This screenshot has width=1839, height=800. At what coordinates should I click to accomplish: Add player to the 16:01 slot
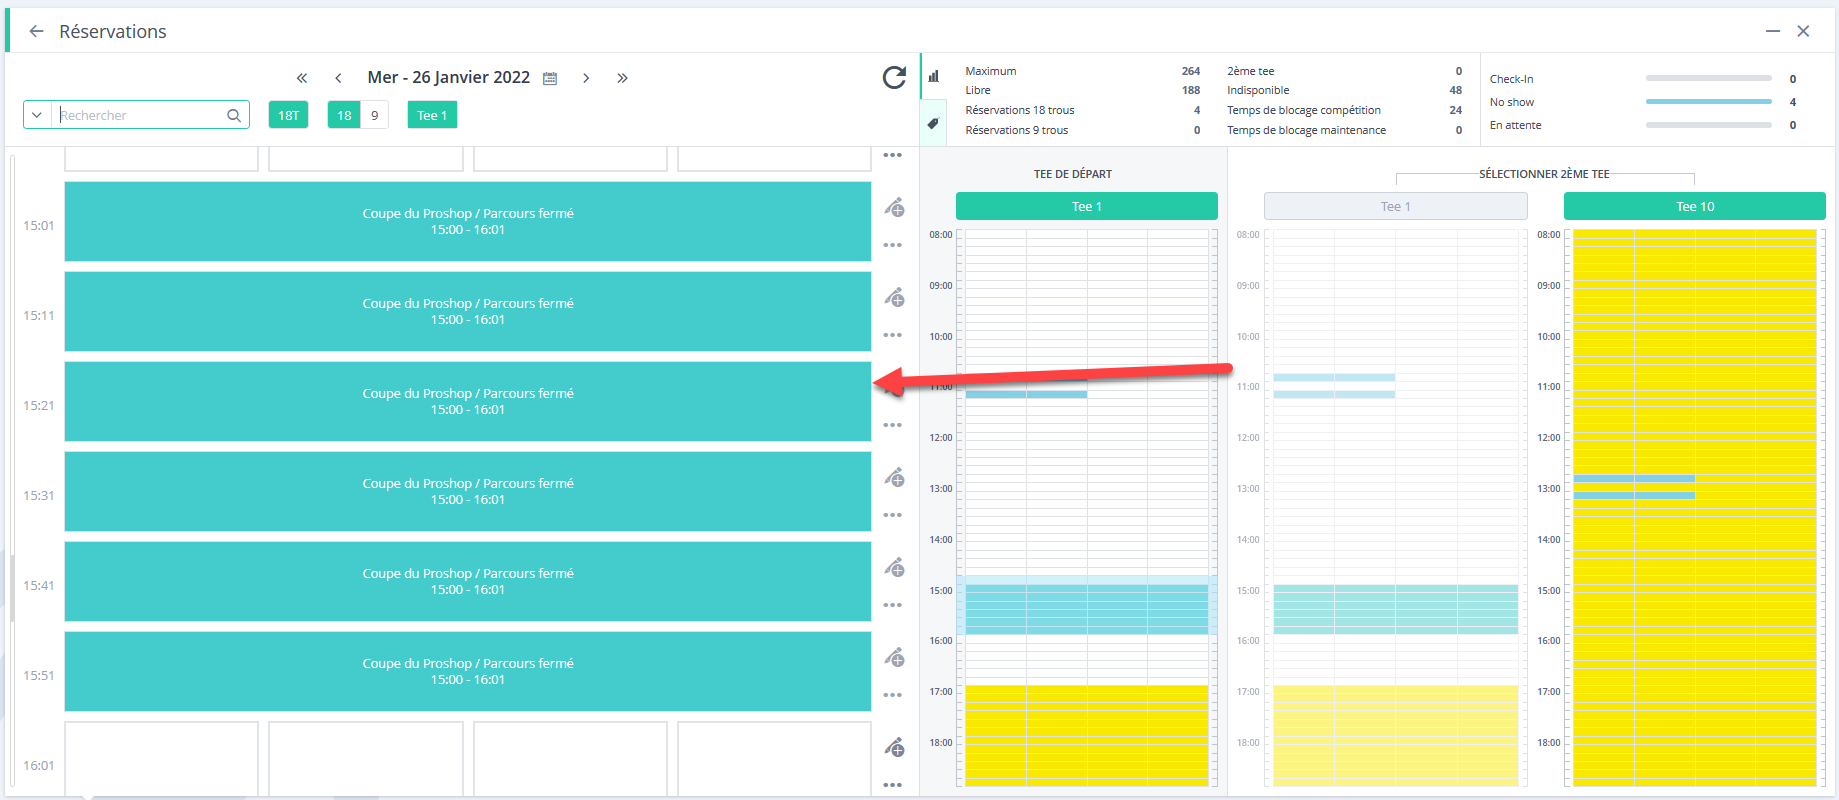point(894,748)
